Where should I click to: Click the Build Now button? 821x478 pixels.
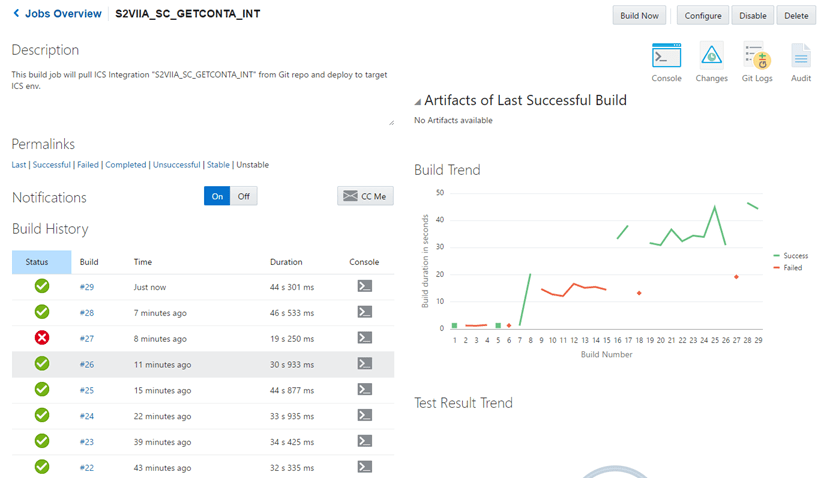[640, 15]
